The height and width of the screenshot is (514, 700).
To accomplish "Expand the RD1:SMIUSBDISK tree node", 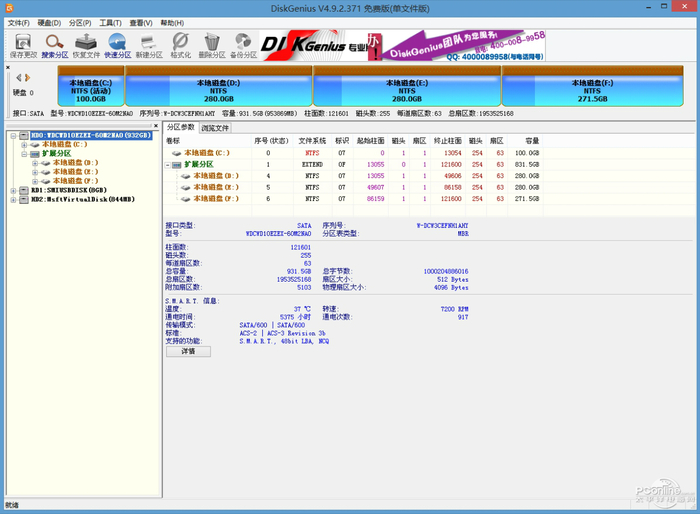I will pos(12,190).
